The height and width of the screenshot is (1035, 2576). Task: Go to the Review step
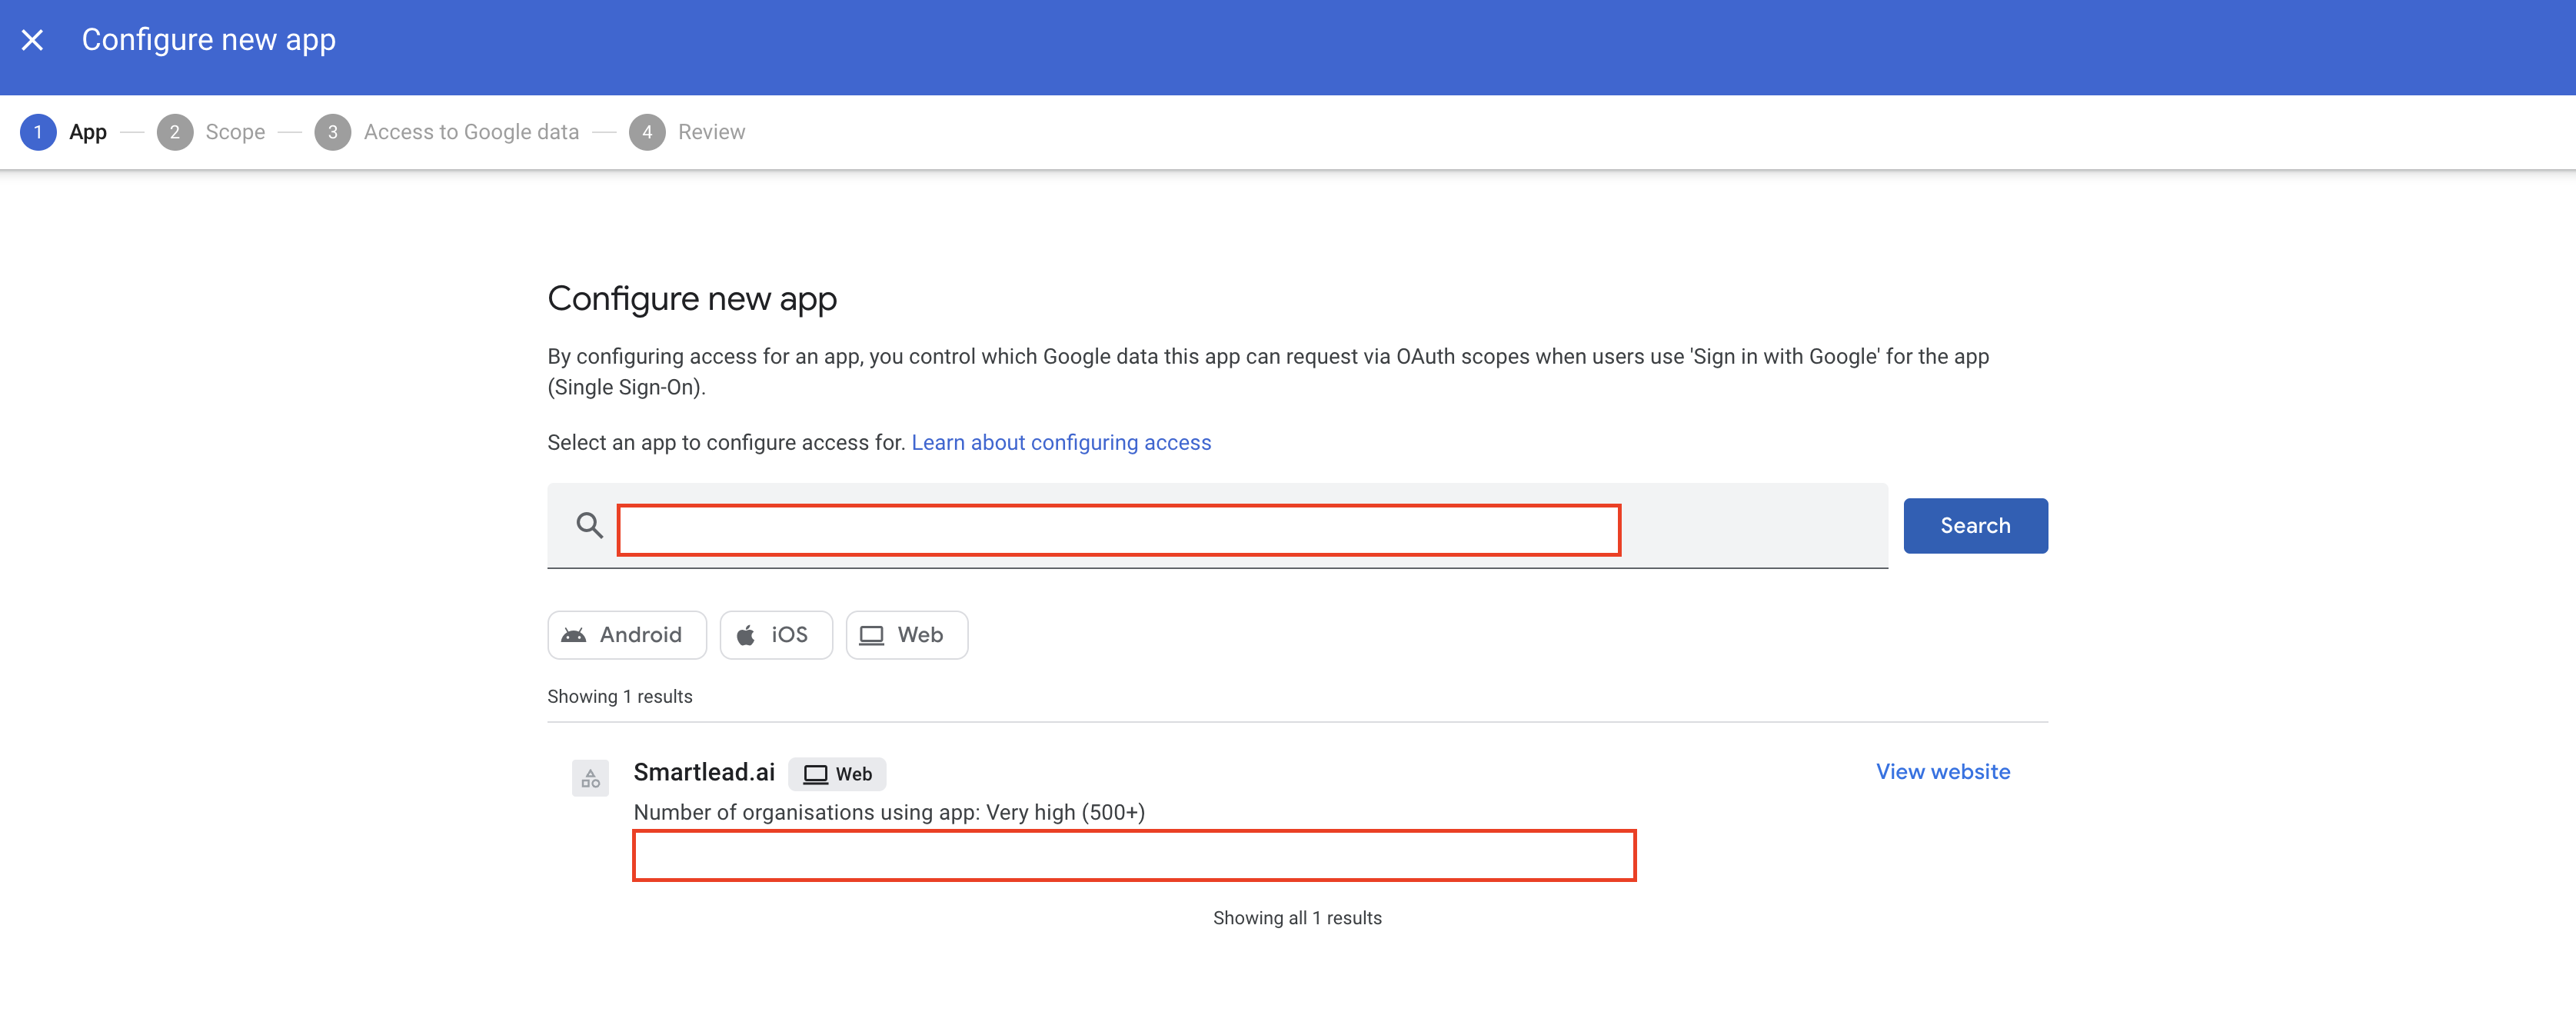[x=711, y=132]
